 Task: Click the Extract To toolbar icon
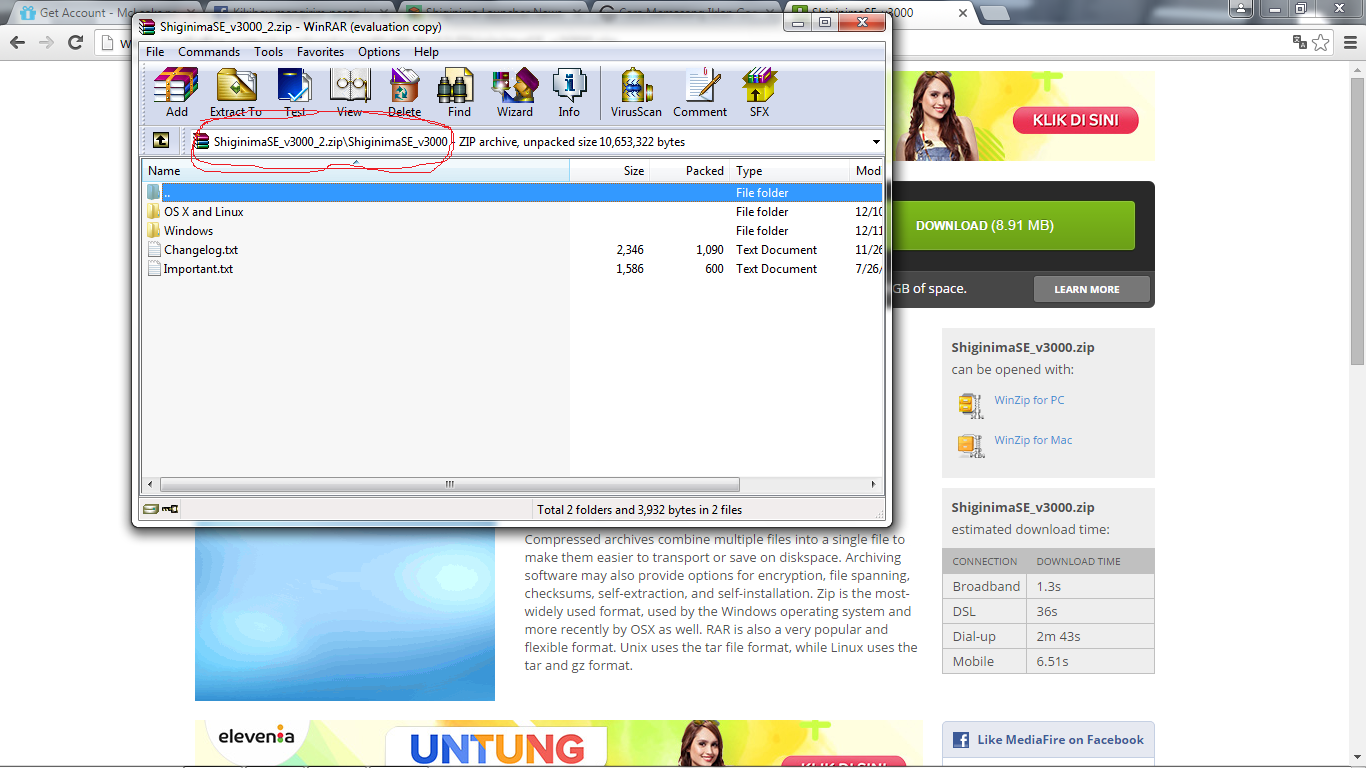tap(236, 93)
